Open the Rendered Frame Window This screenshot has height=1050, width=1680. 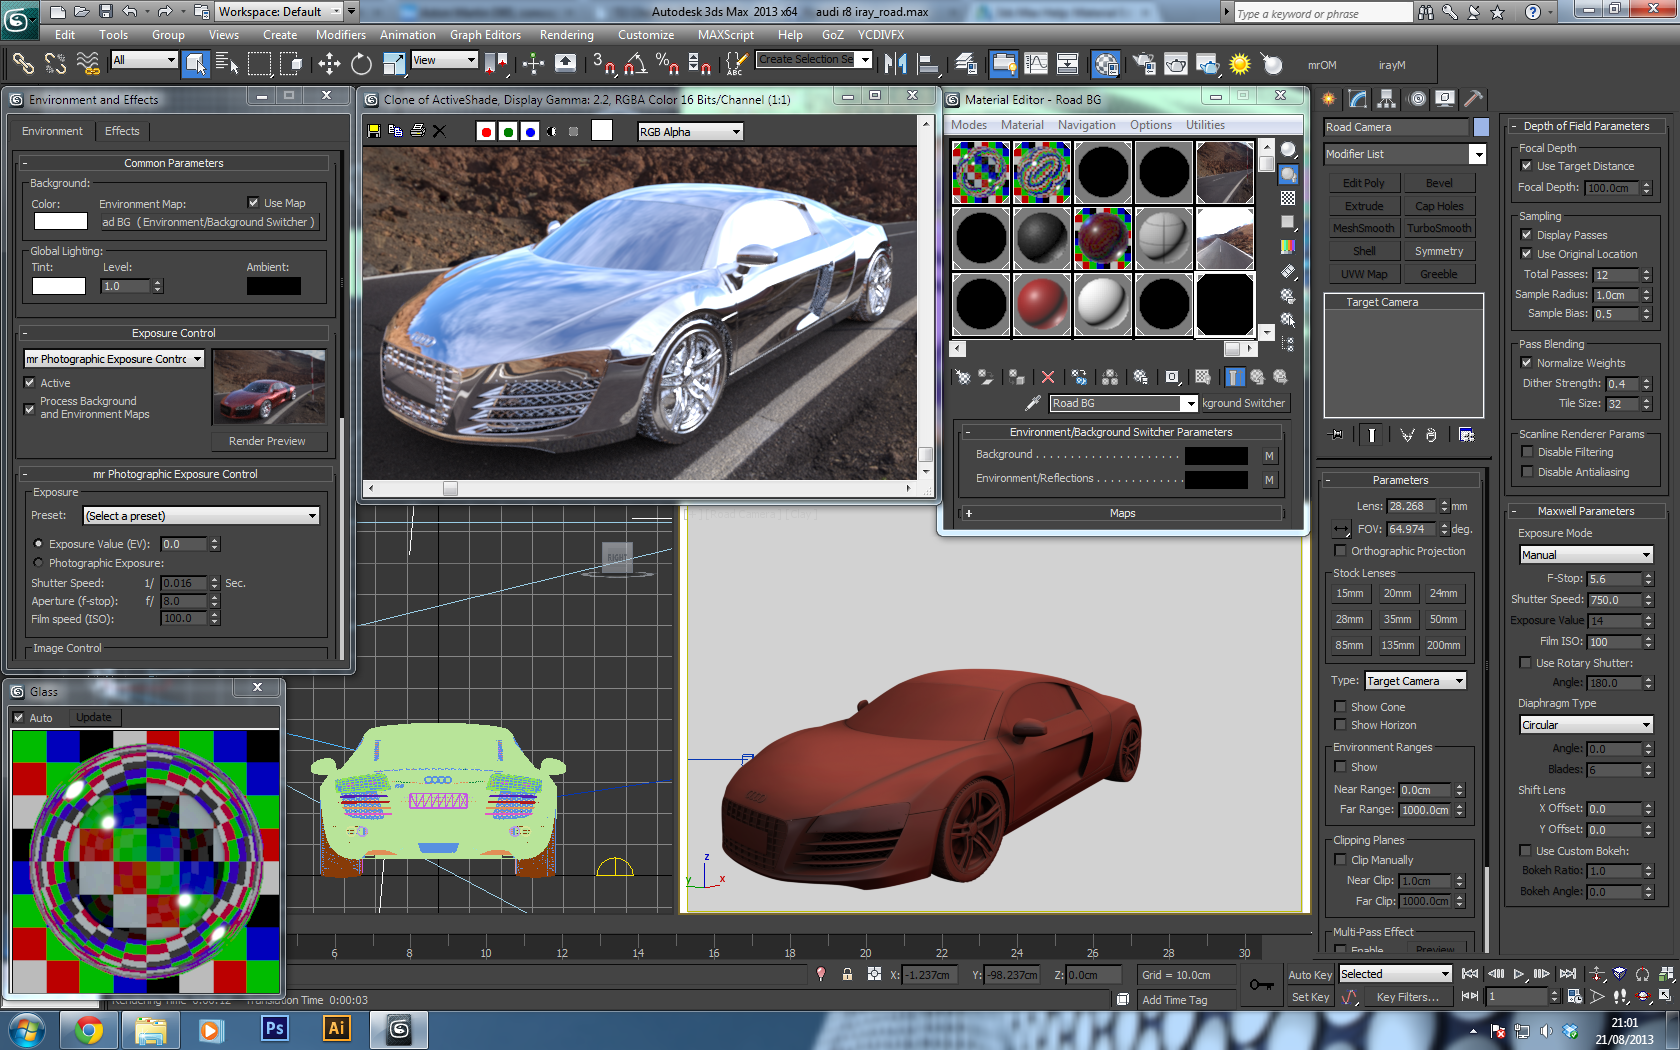tap(1176, 64)
